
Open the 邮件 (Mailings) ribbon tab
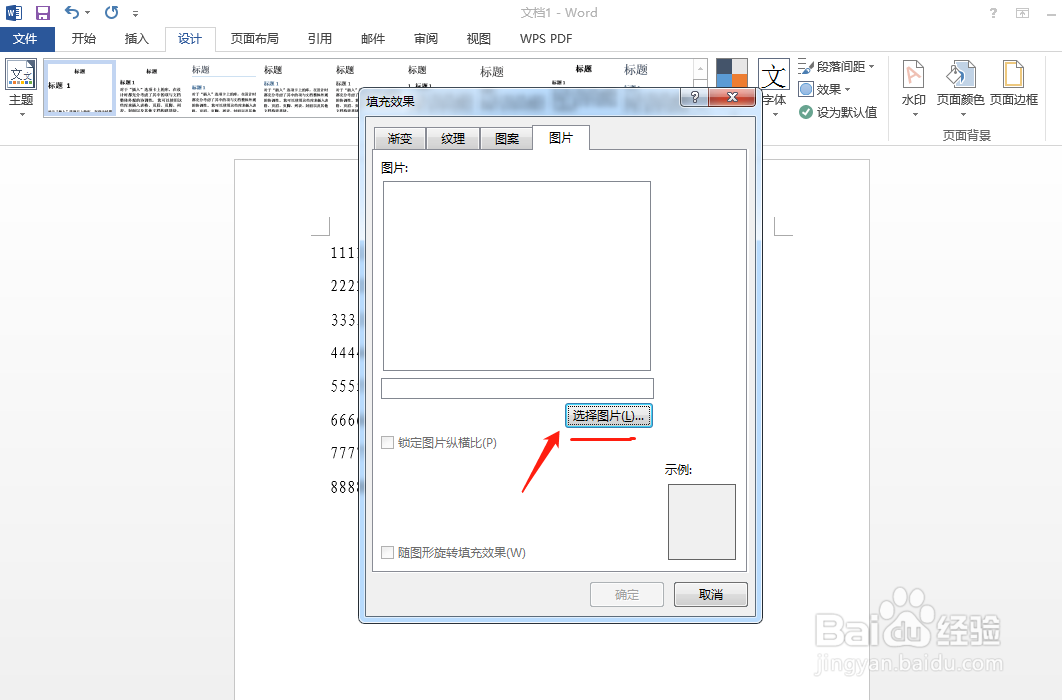point(372,38)
